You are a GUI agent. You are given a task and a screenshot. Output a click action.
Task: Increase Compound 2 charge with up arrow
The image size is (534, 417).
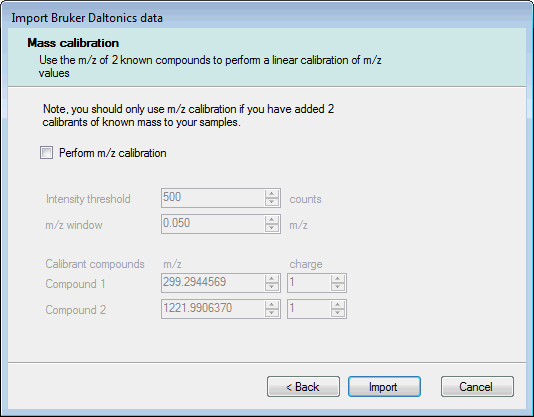(x=338, y=305)
